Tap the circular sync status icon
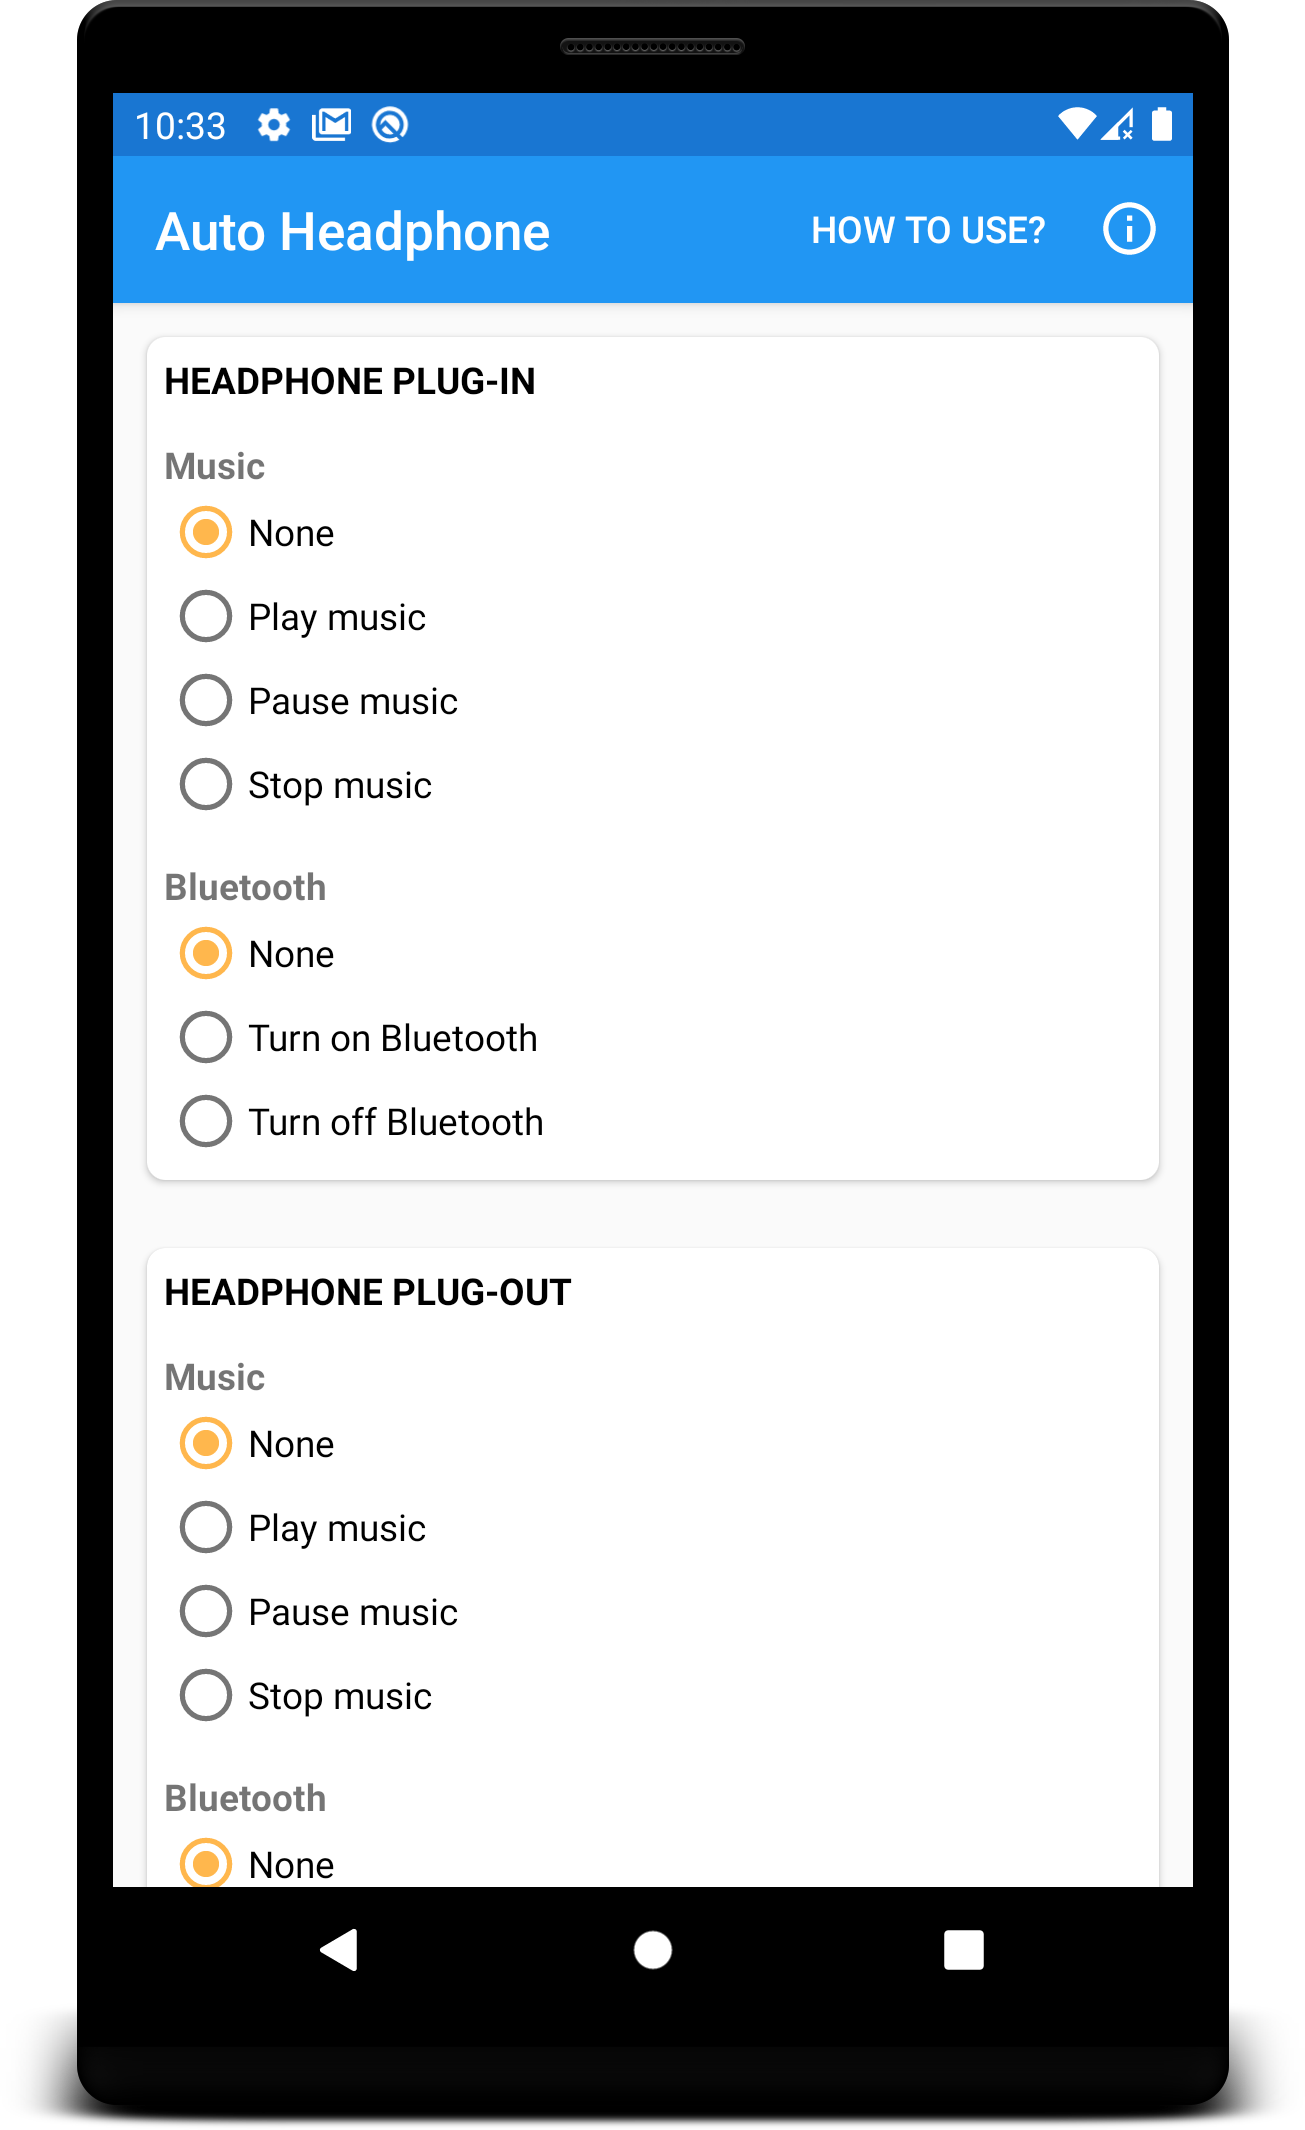 (389, 125)
